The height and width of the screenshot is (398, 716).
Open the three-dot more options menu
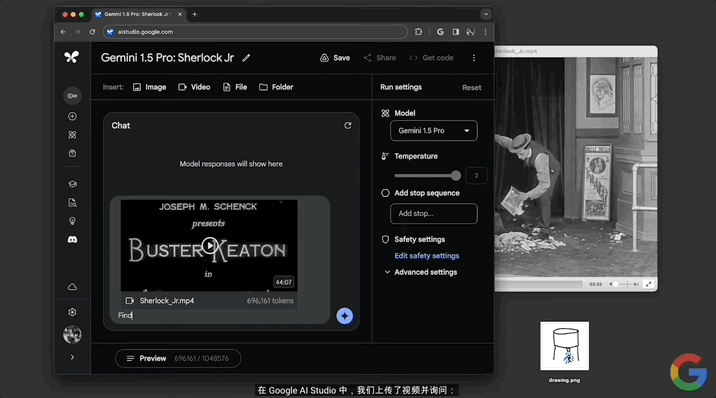[474, 58]
